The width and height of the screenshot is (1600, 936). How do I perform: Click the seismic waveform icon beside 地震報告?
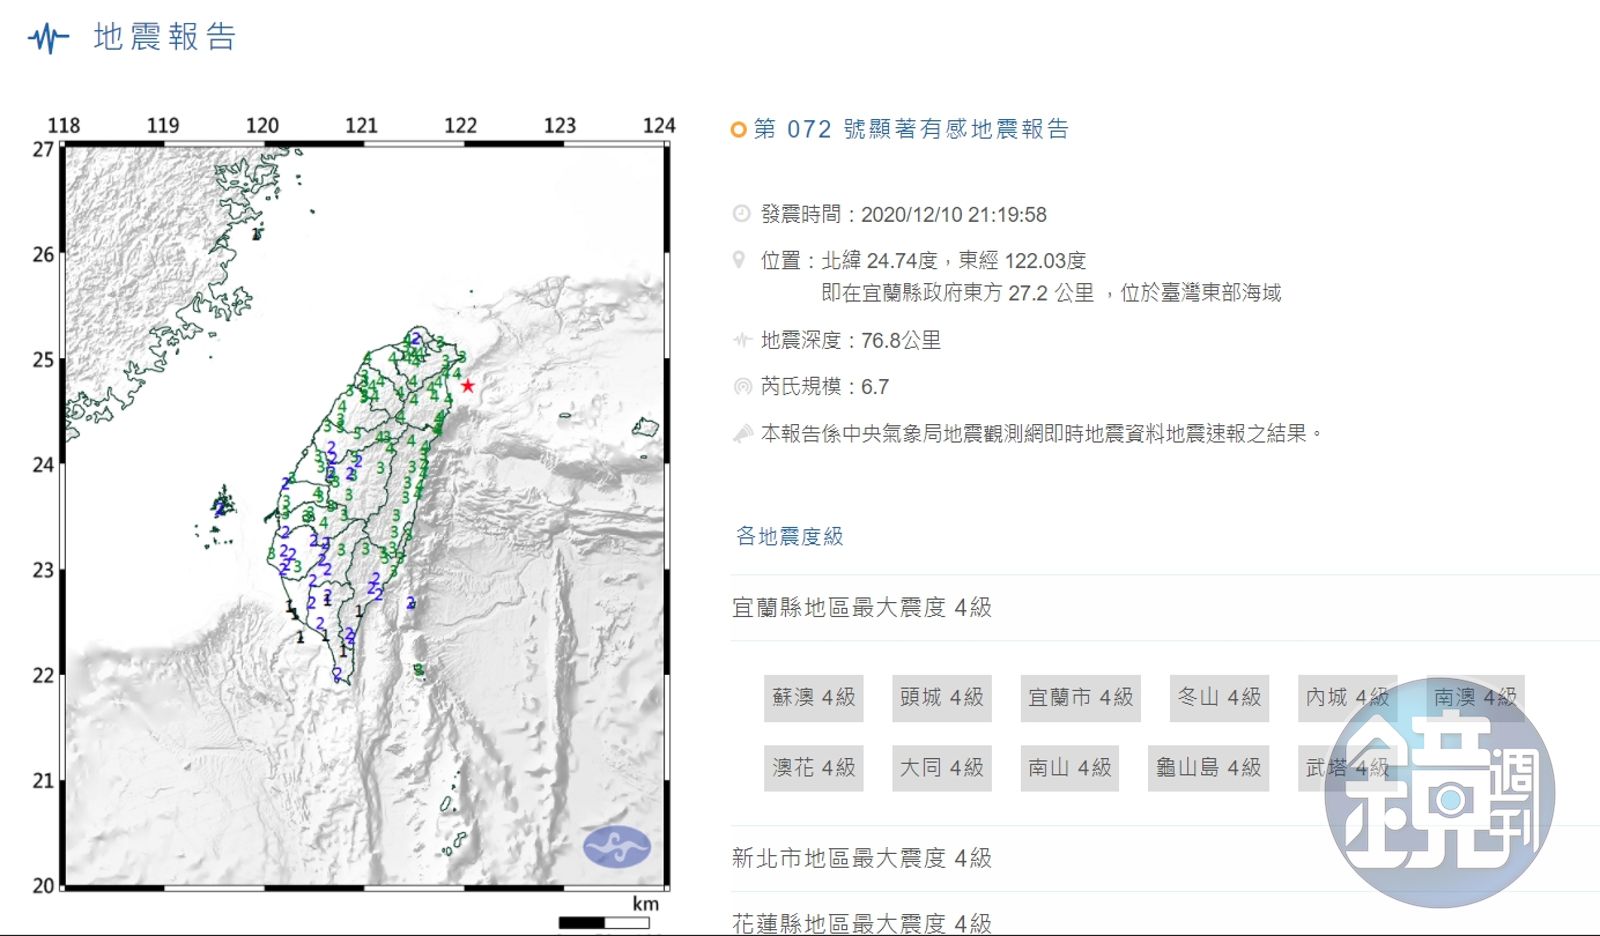(48, 38)
